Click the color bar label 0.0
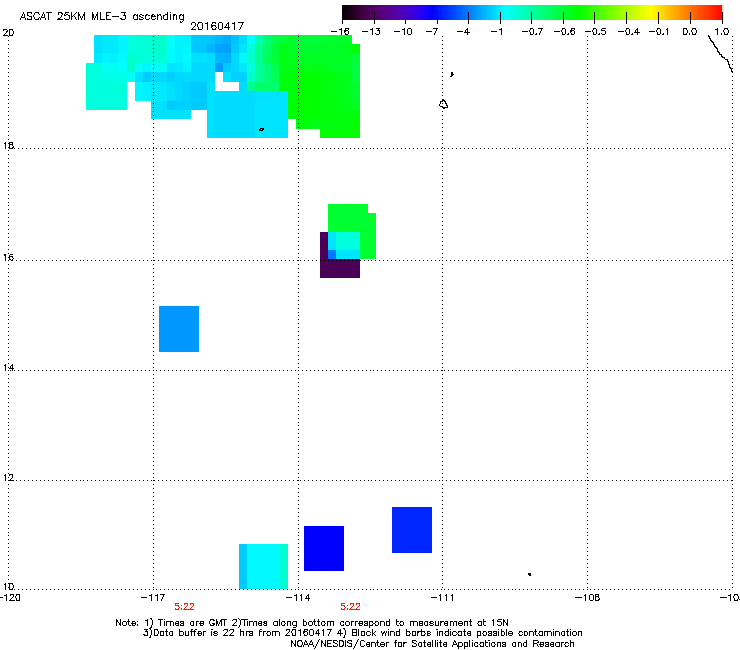 click(690, 32)
